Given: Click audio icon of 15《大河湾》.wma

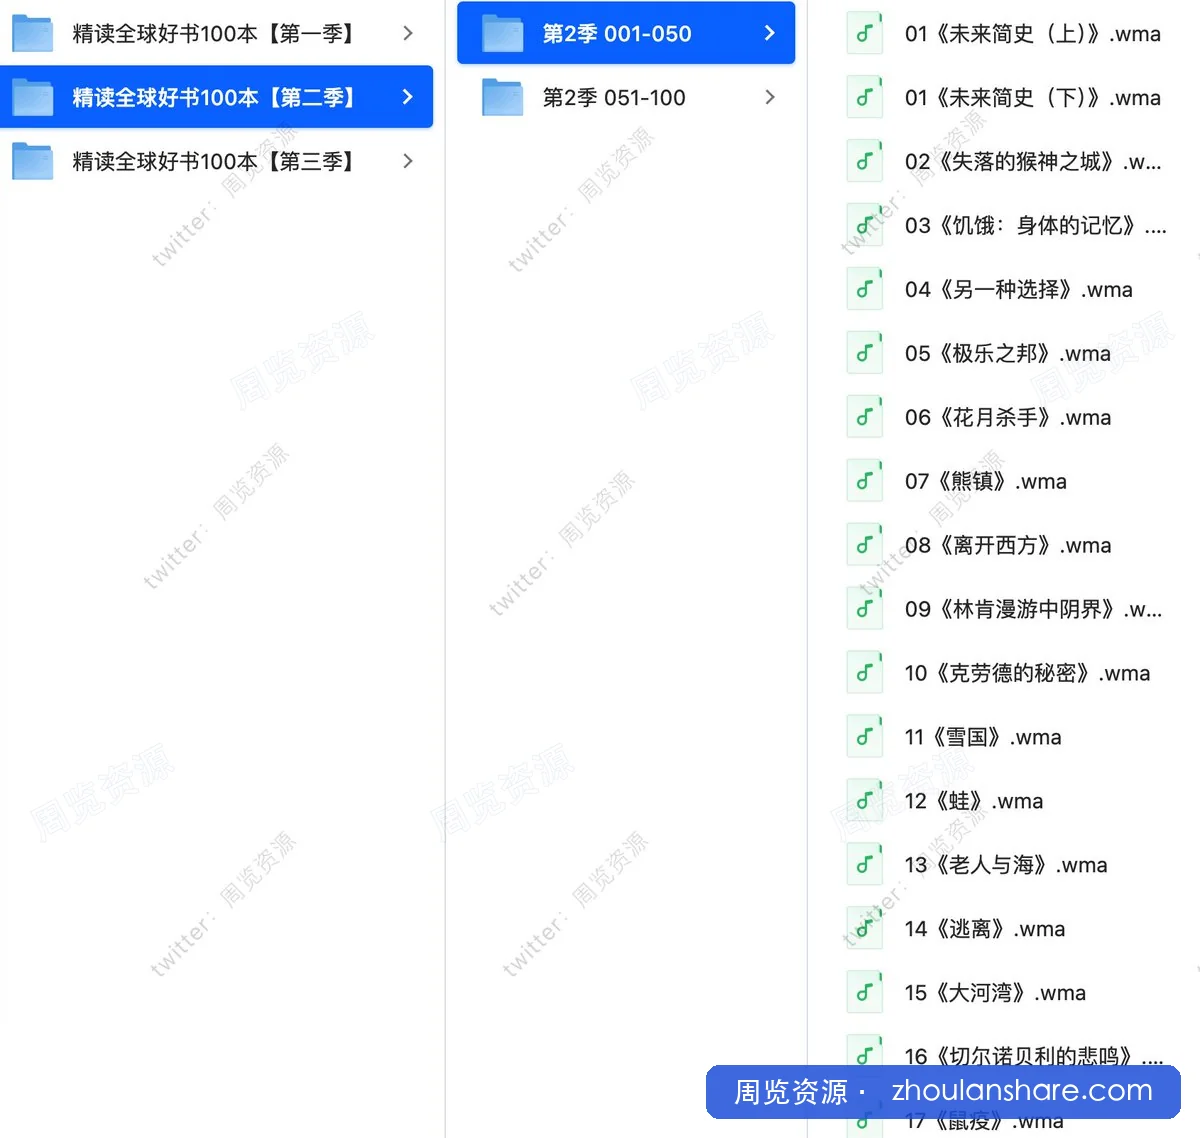Looking at the screenshot, I should pos(864,993).
